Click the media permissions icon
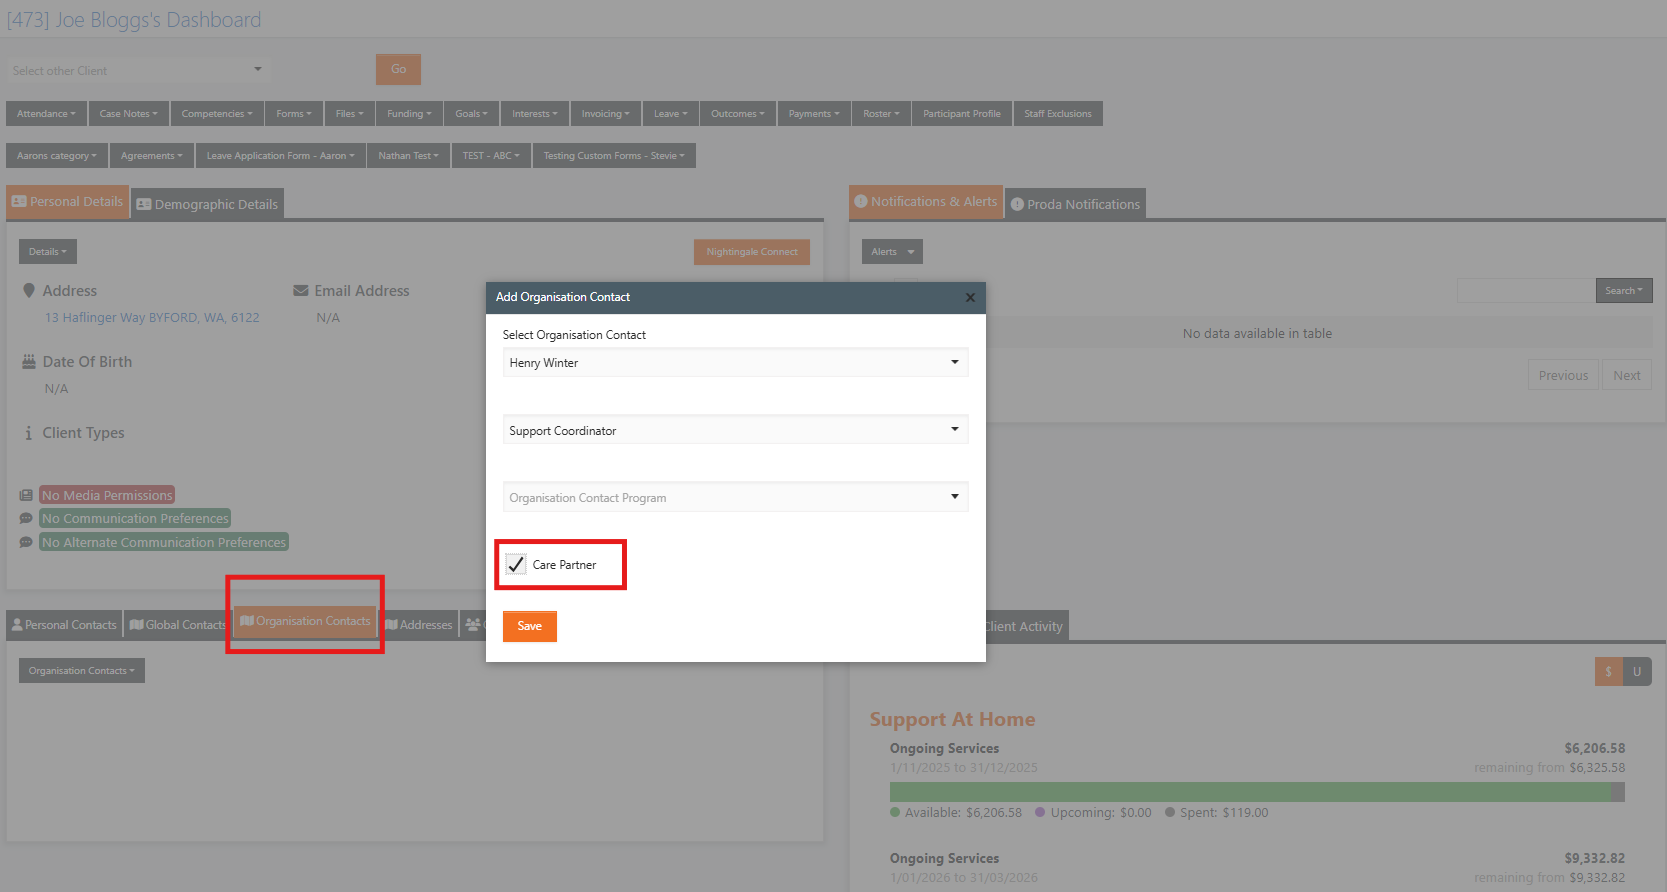 [x=26, y=495]
